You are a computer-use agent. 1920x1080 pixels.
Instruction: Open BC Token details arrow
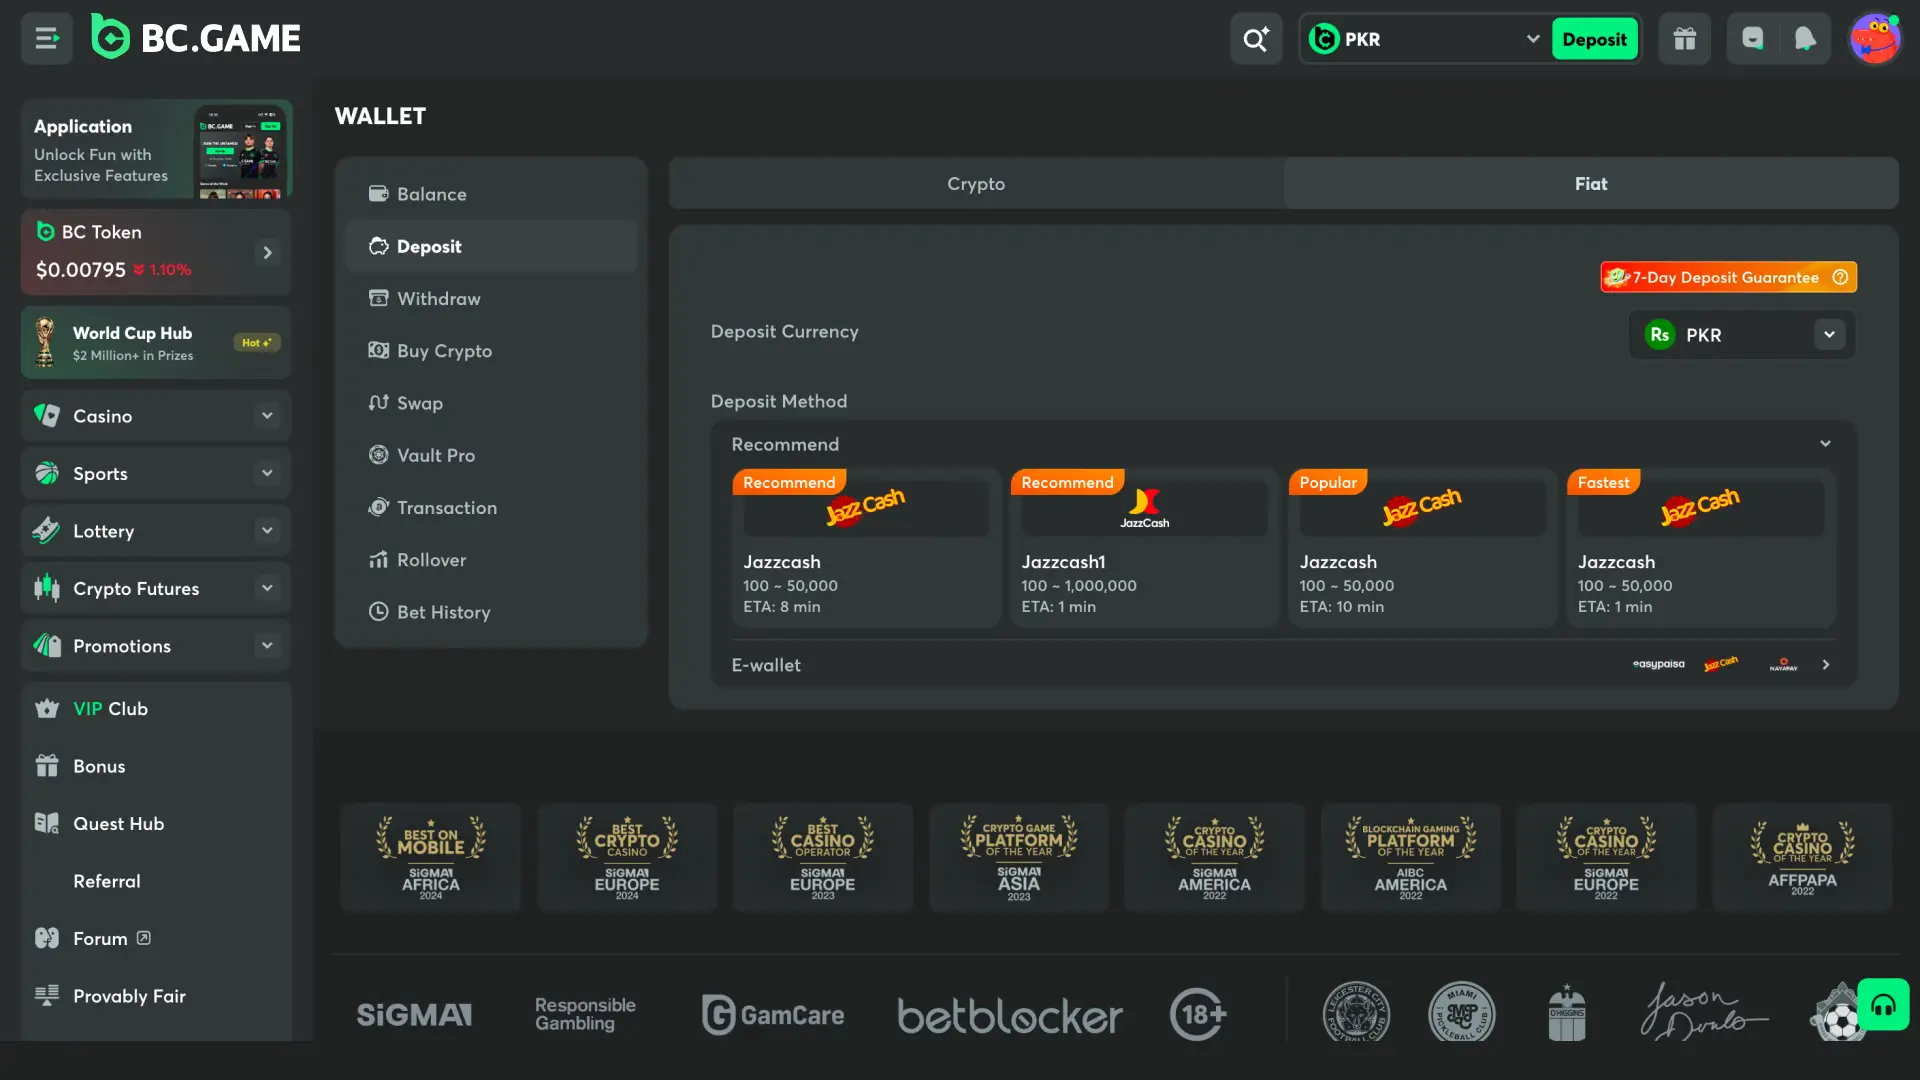pos(267,252)
